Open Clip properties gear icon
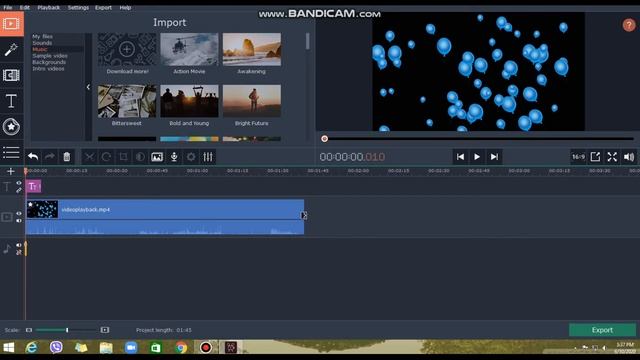640x360 pixels. [x=191, y=157]
